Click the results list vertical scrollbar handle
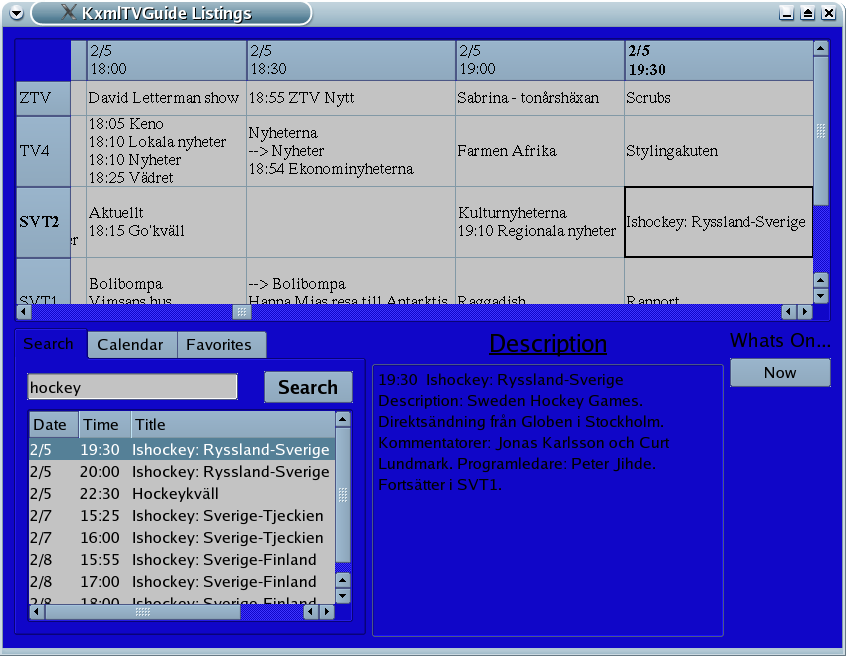846x656 pixels. tap(343, 495)
